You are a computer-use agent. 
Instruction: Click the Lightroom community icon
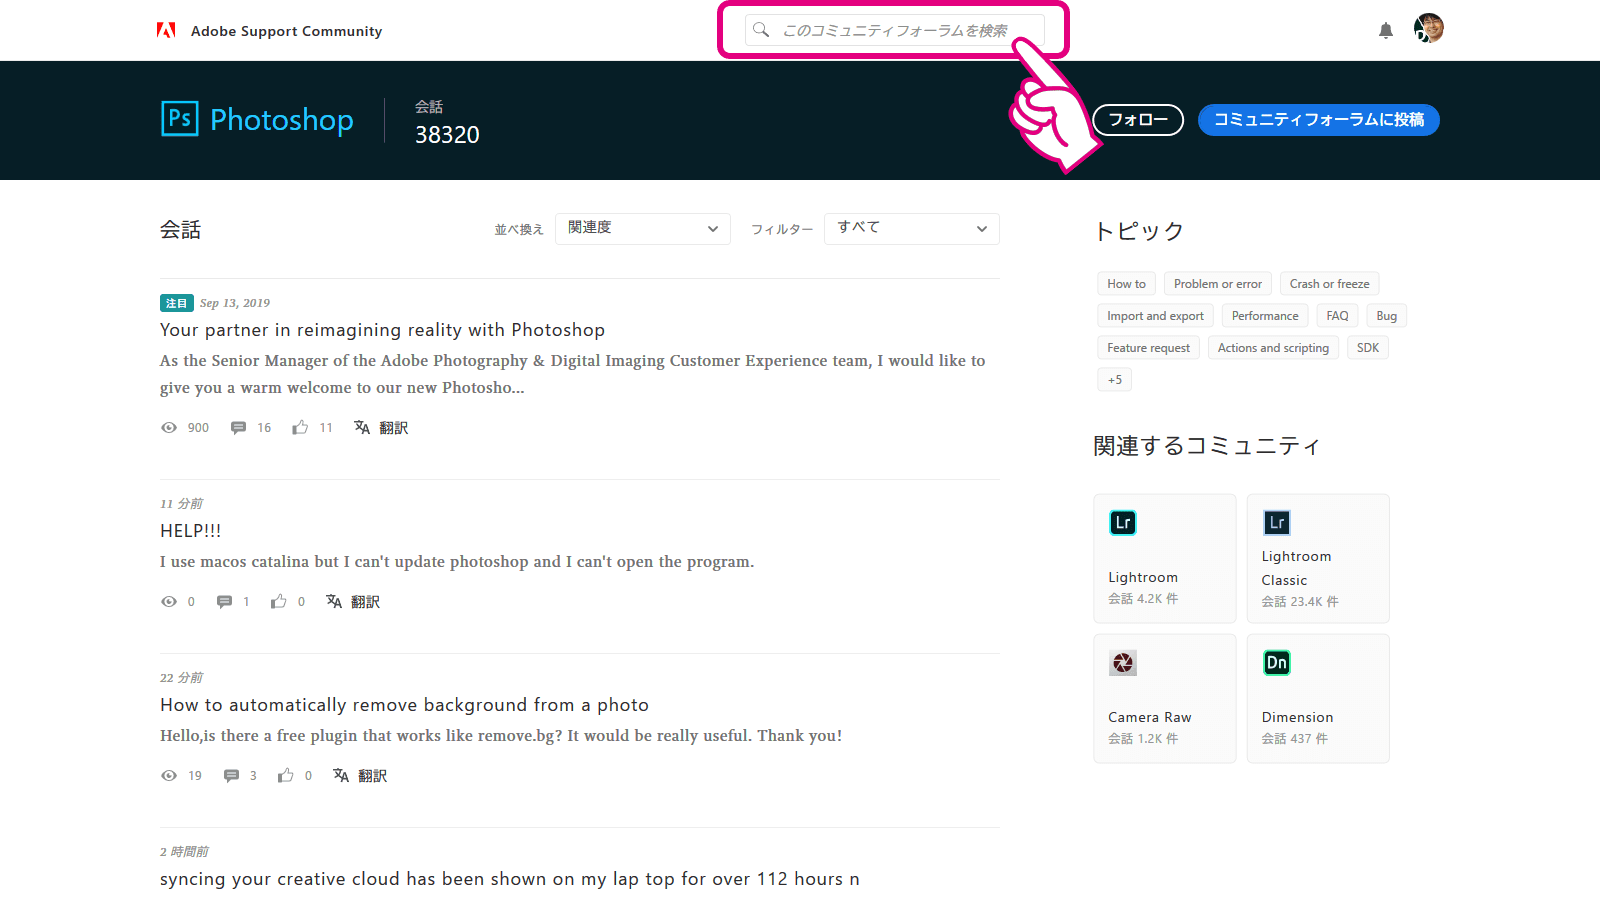(1123, 523)
